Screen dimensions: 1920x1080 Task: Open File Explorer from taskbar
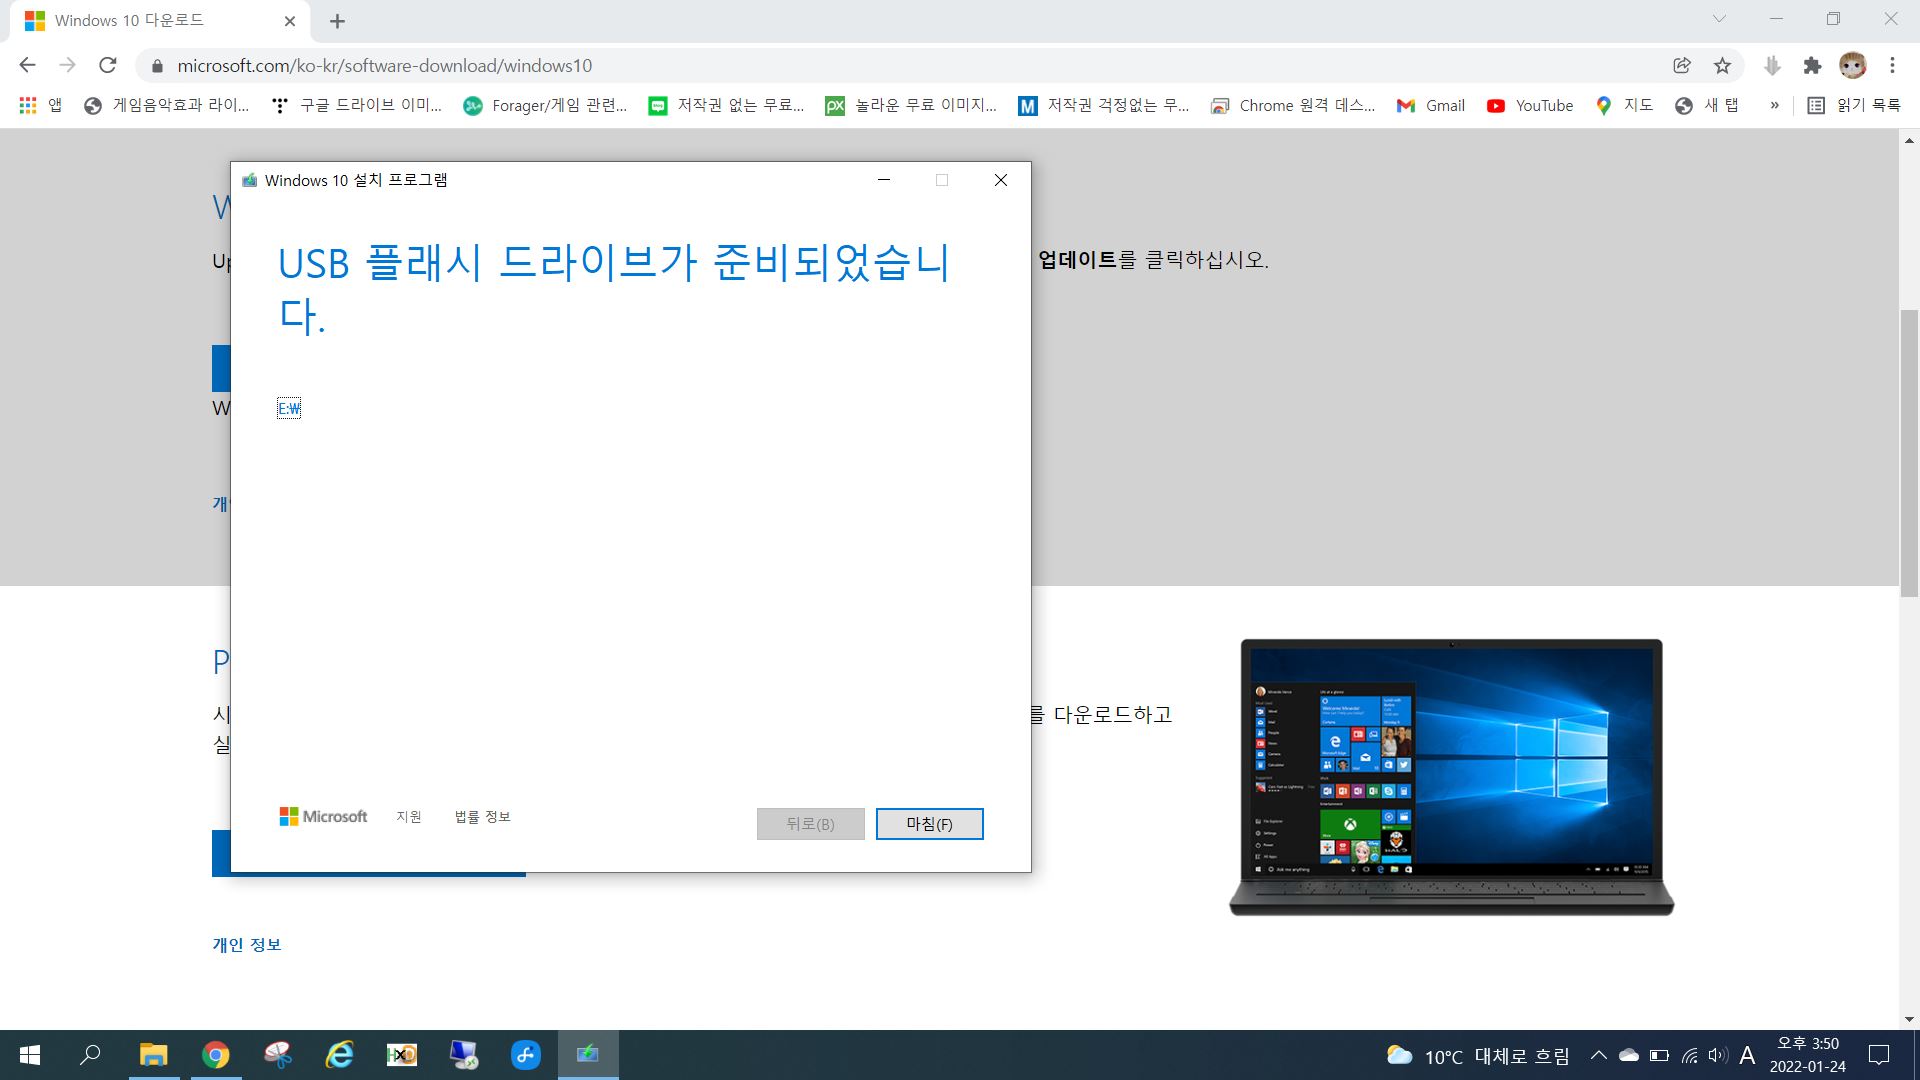[153, 1055]
